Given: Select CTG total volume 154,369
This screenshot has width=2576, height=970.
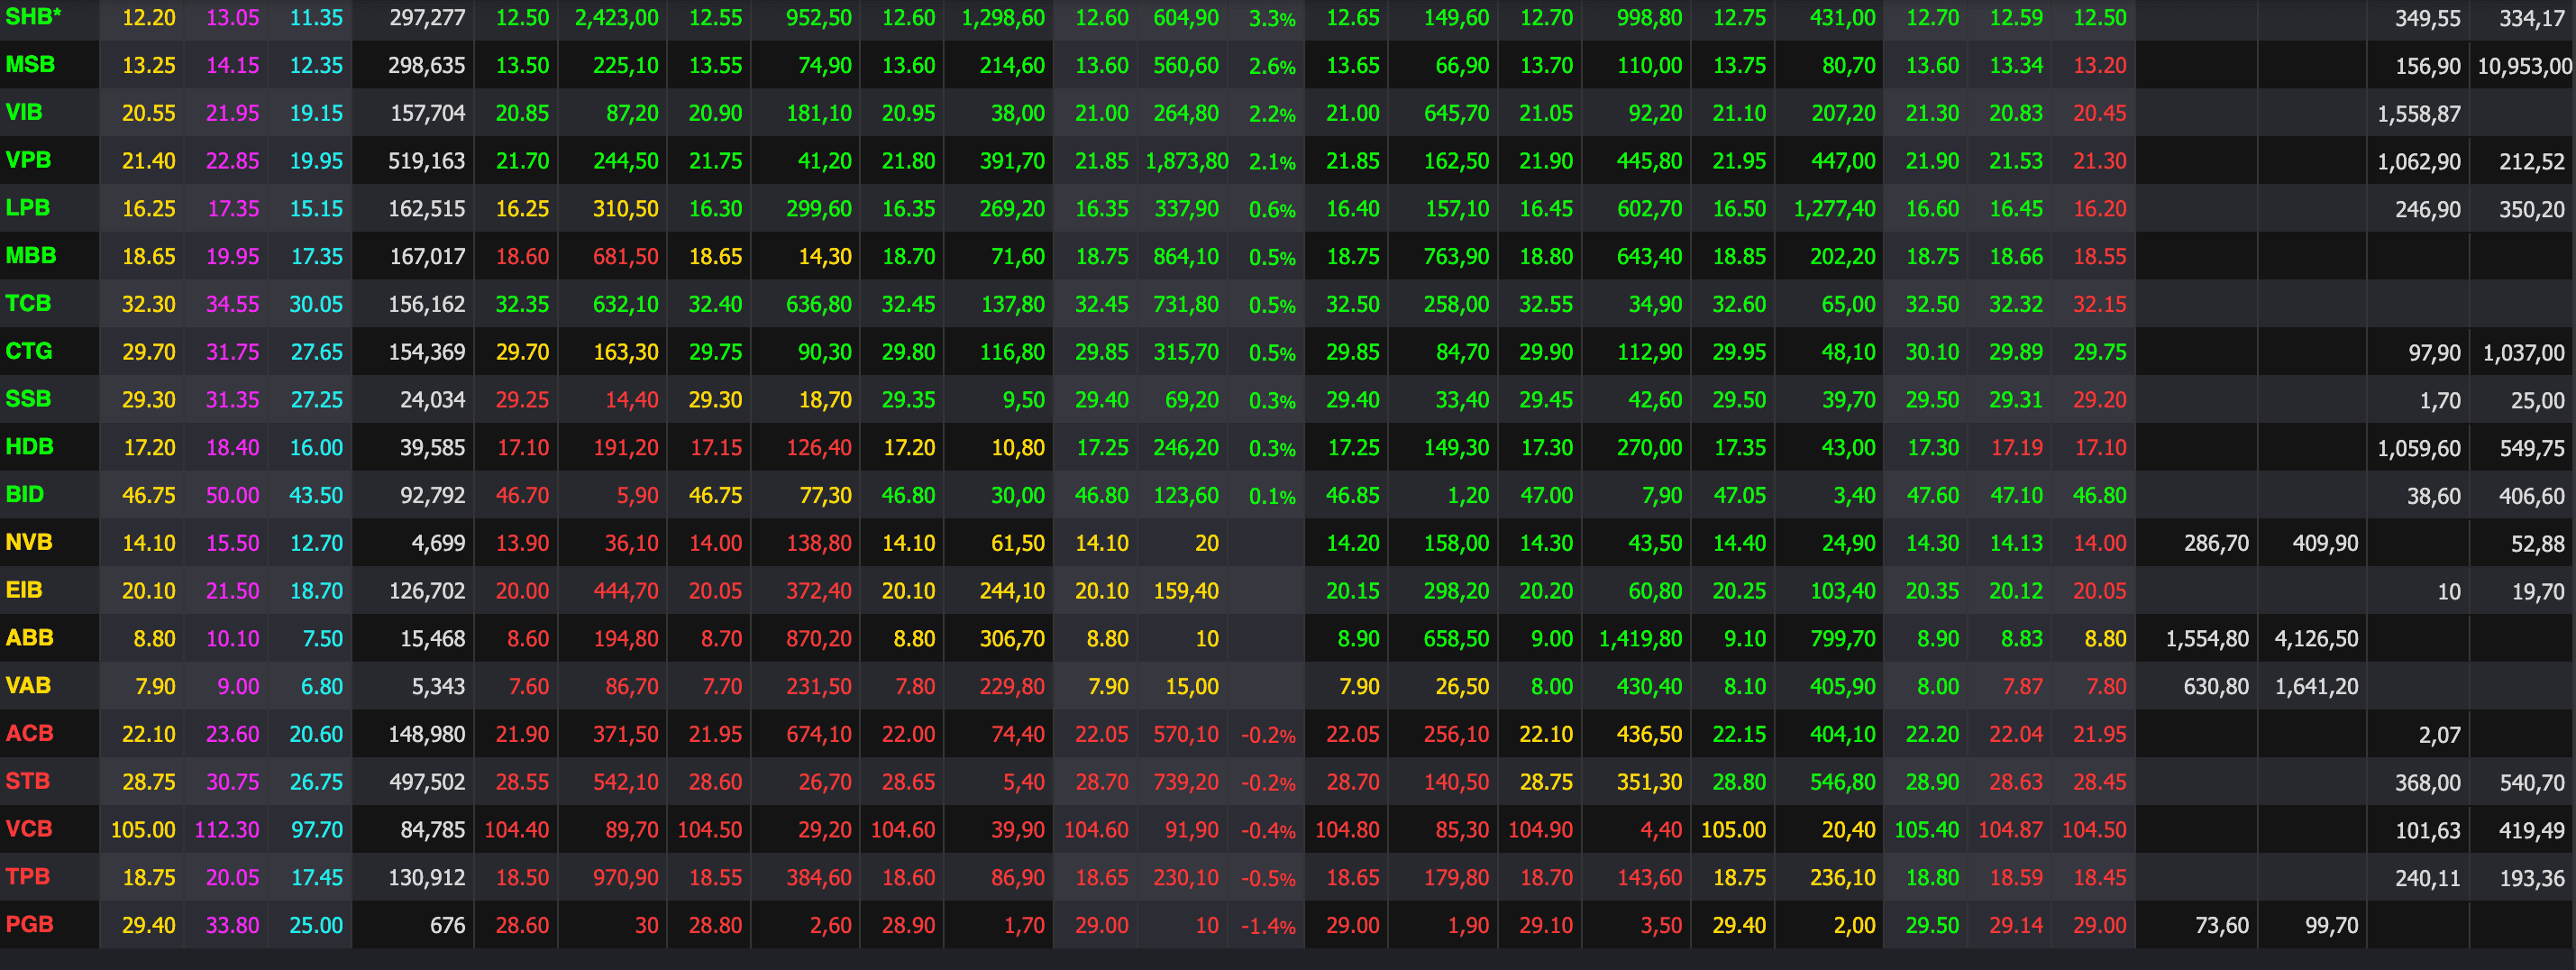Looking at the screenshot, I should (427, 352).
